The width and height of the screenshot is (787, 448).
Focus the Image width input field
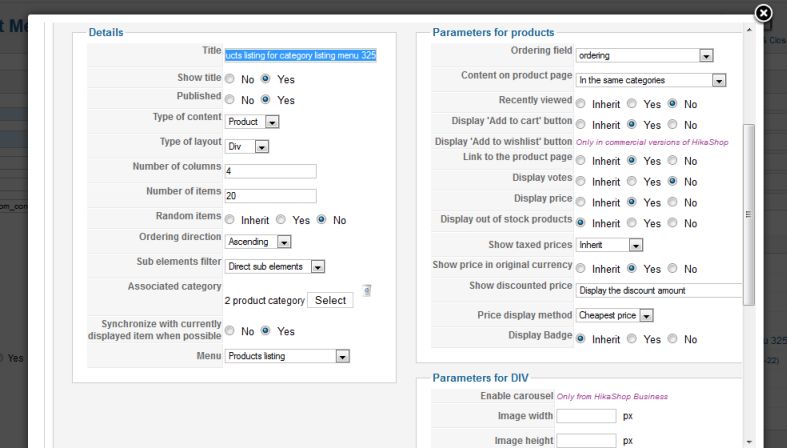click(586, 416)
